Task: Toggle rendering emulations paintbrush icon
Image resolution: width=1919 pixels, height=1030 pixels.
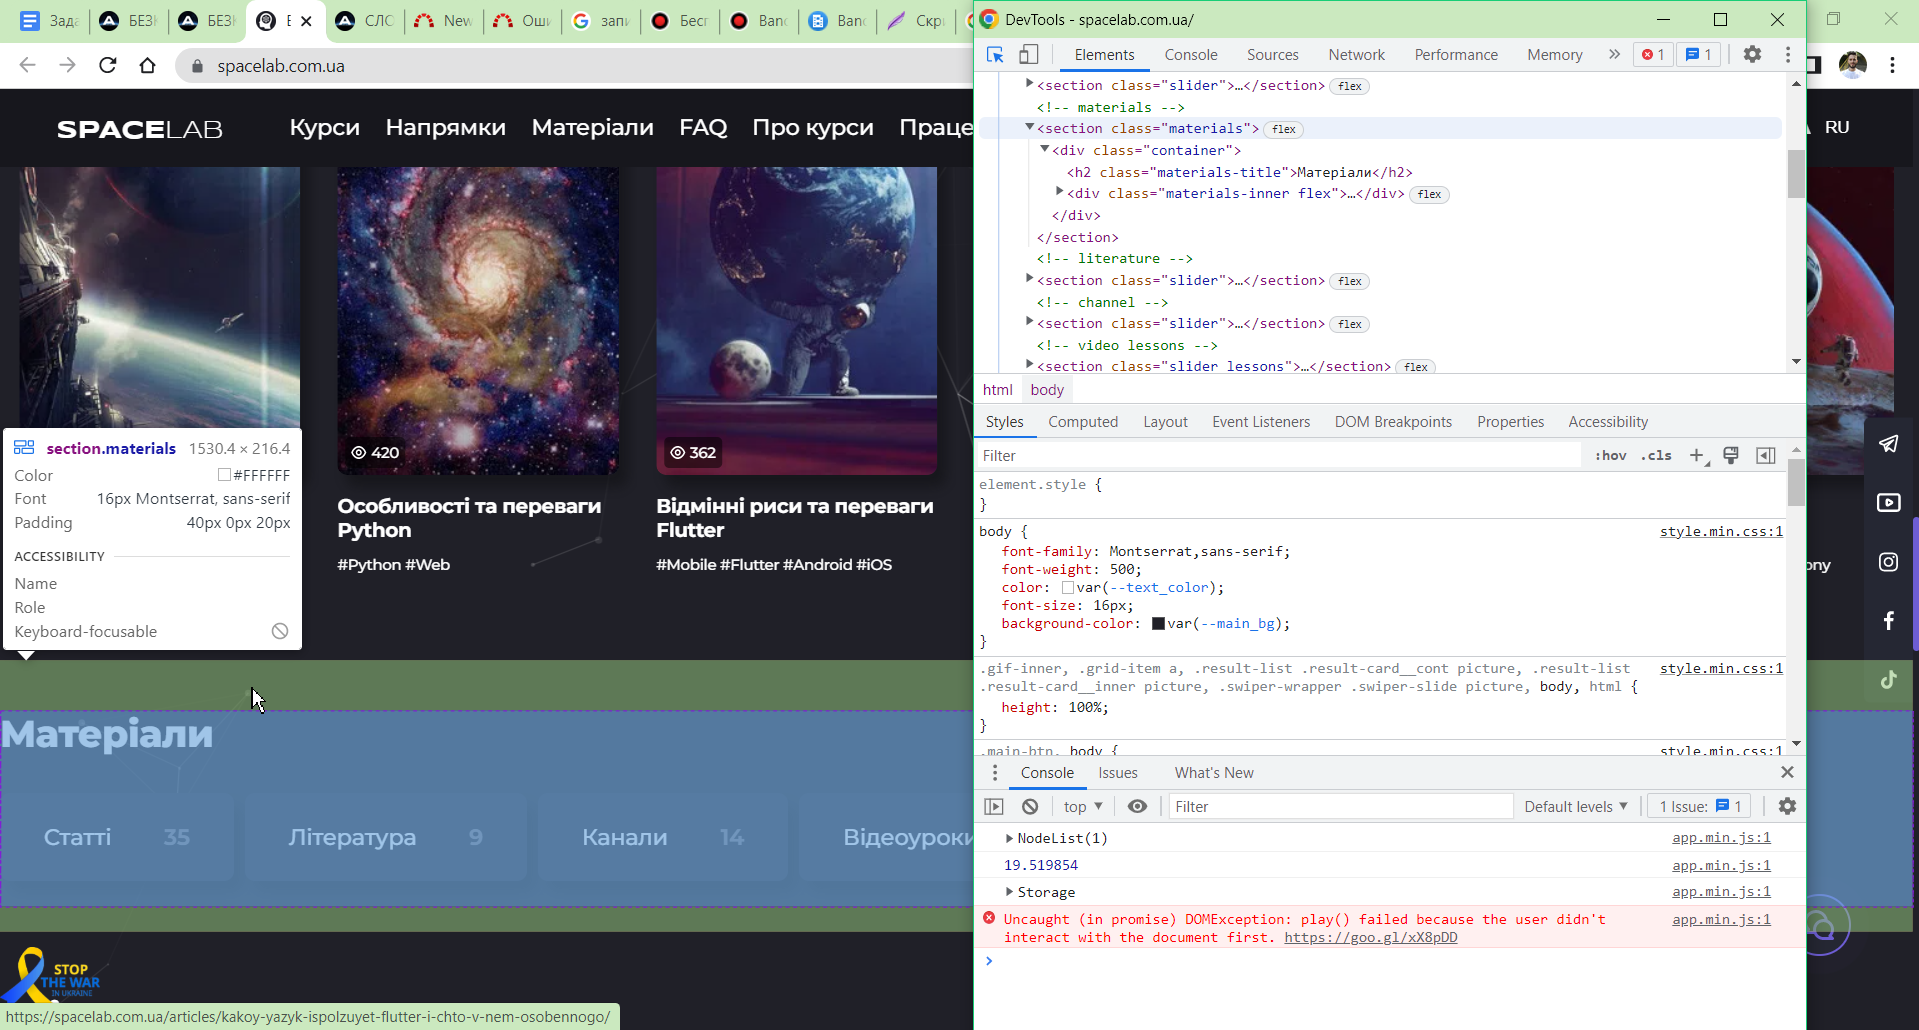Action: 1731,456
